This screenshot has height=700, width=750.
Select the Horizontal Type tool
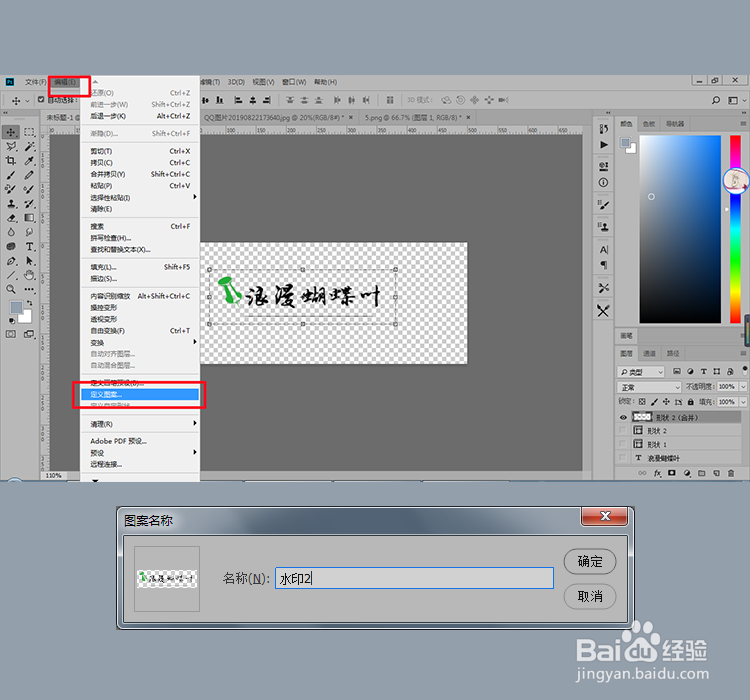click(29, 247)
